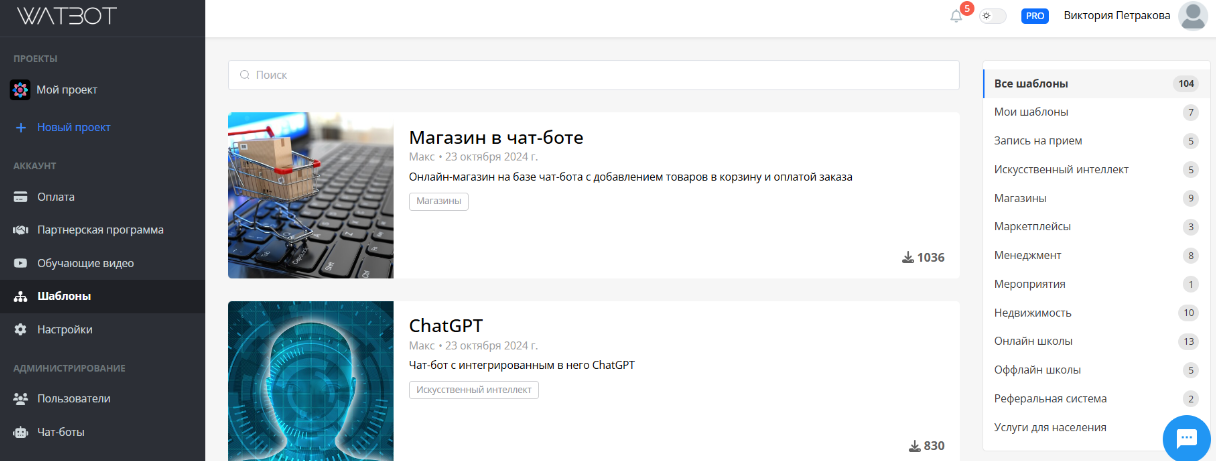Viewport: 1216px width, 461px height.
Task: Open Партнерская программа handshake icon
Action: [20, 230]
